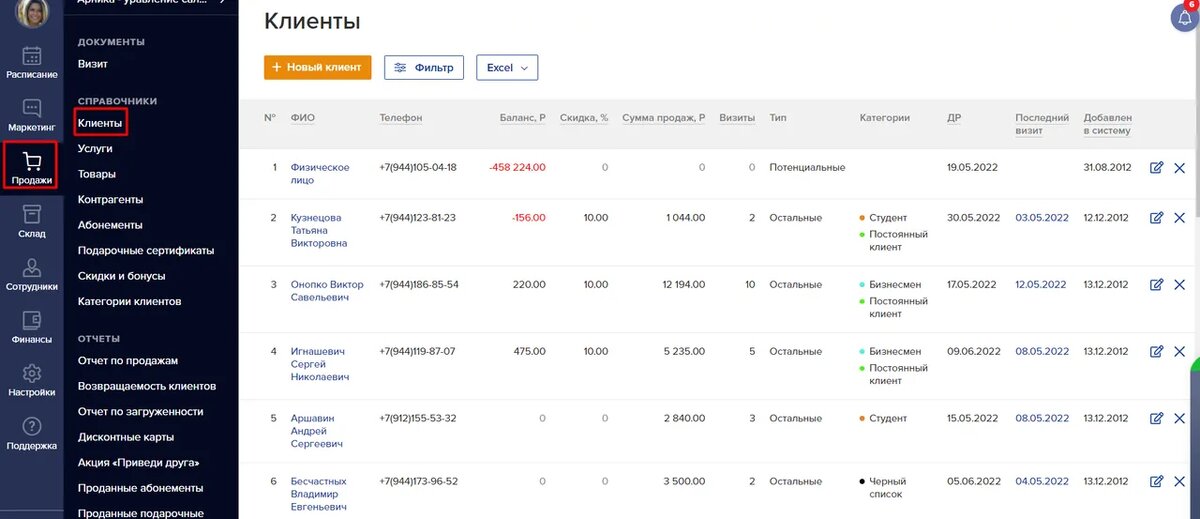
Task: Expand the Excel export dropdown
Action: (x=507, y=67)
